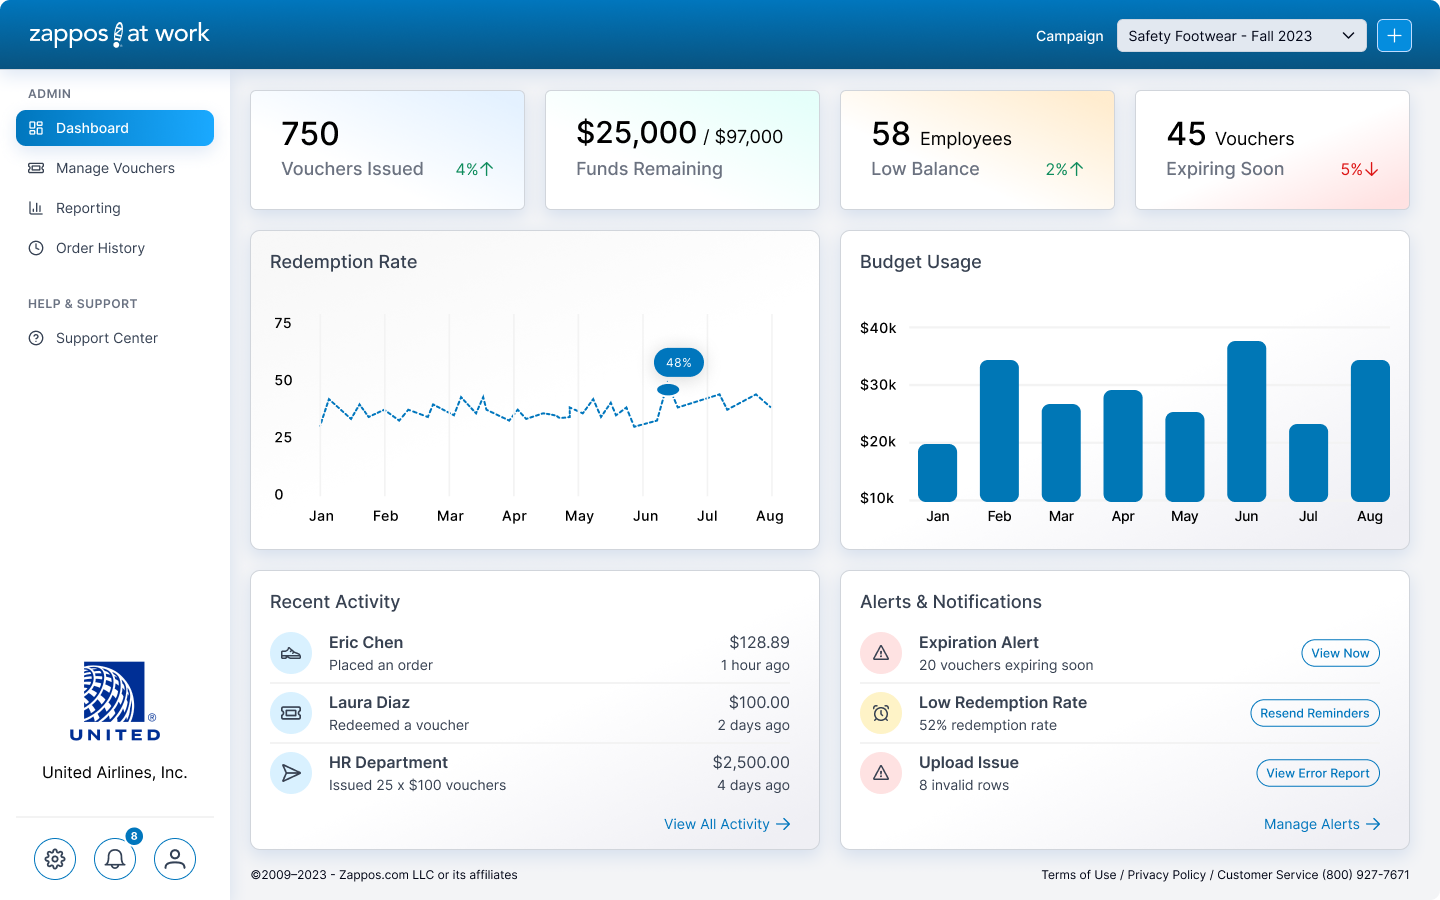Open settings via the gear icon

55,859
